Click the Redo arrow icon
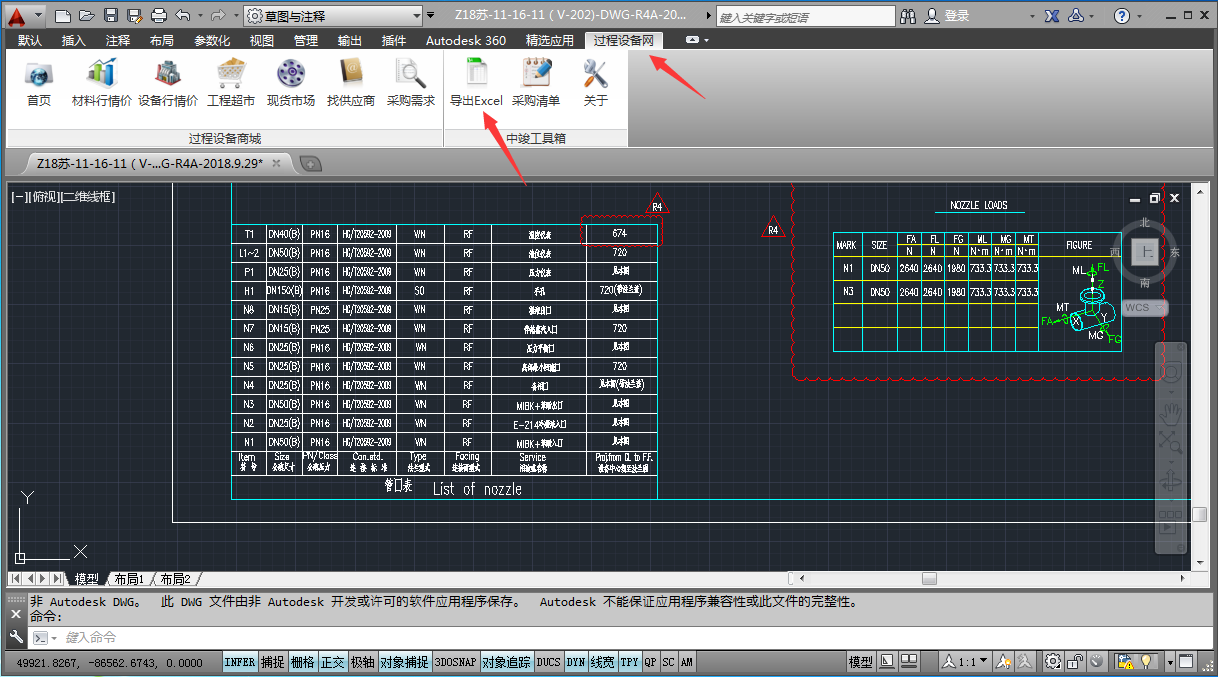 [218, 16]
